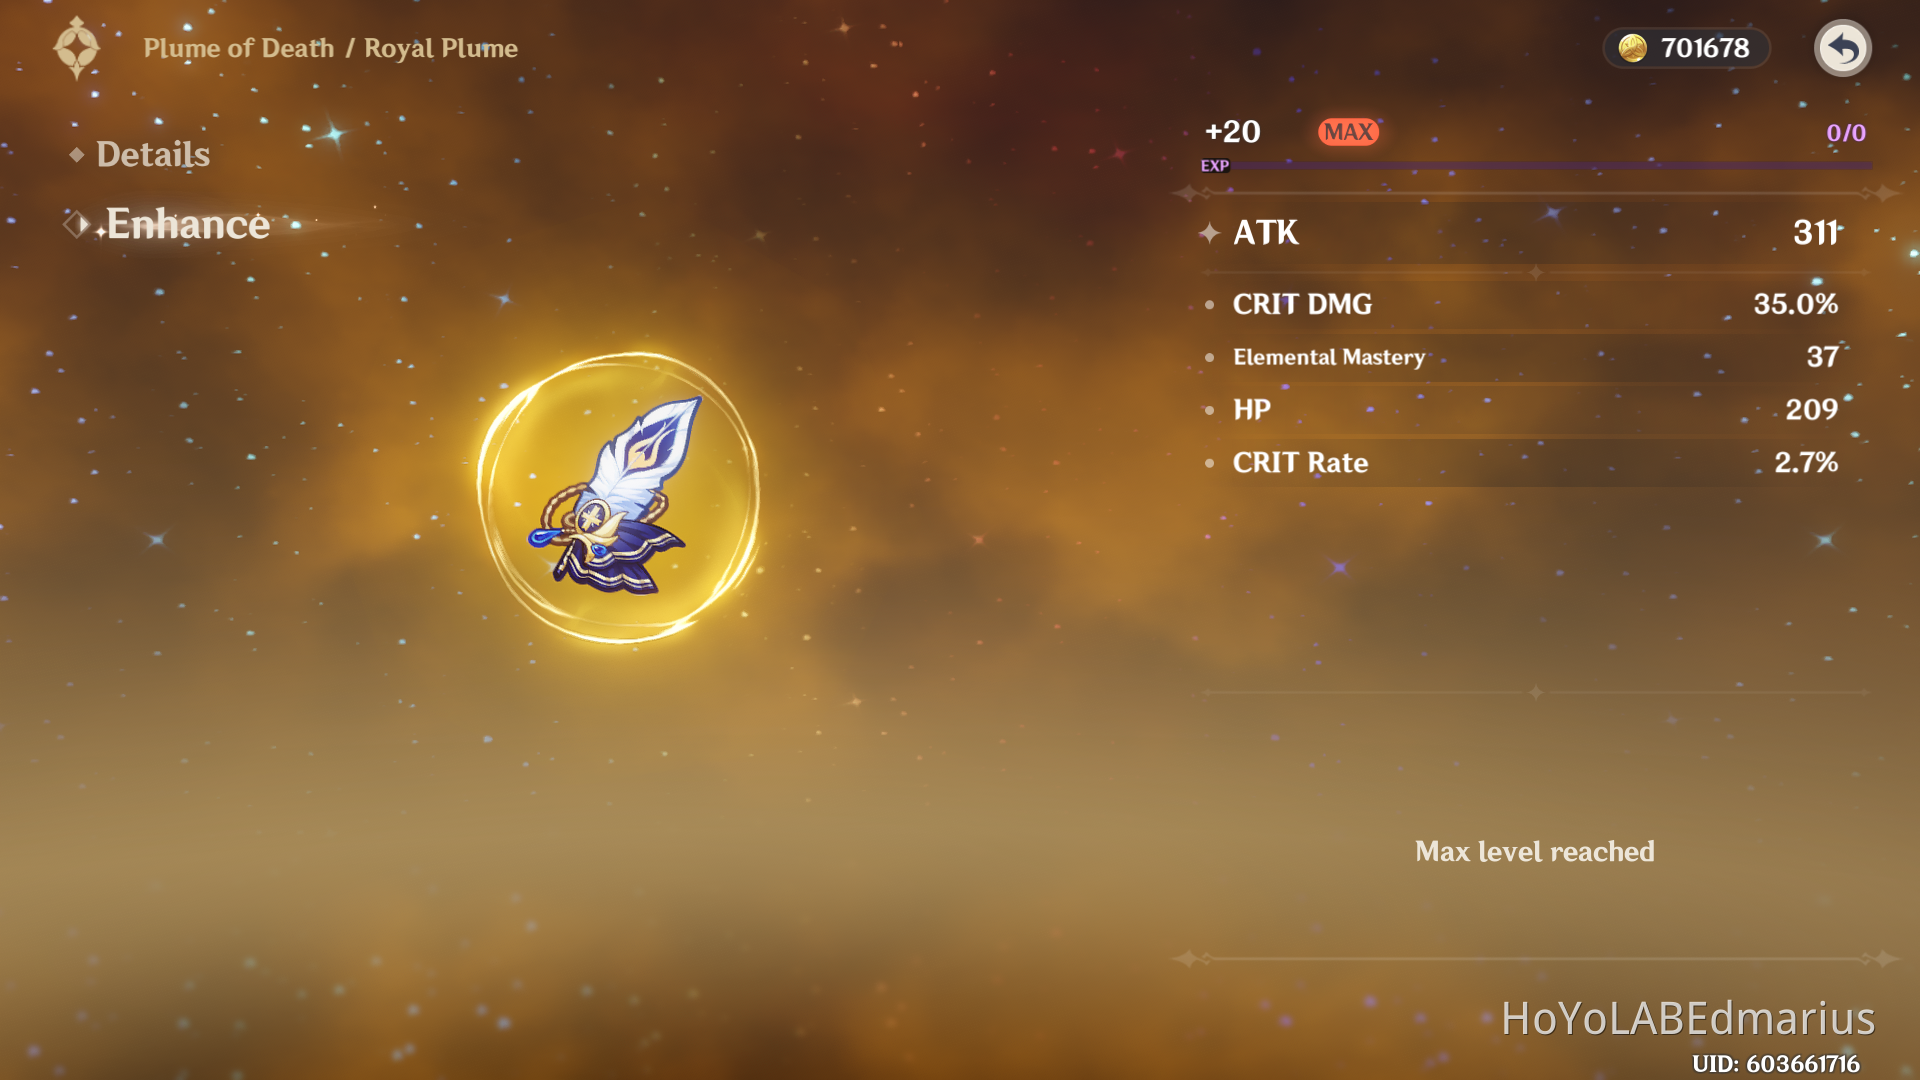The height and width of the screenshot is (1080, 1920).
Task: Click the diamond marker beside Enhance
Action: click(x=76, y=224)
